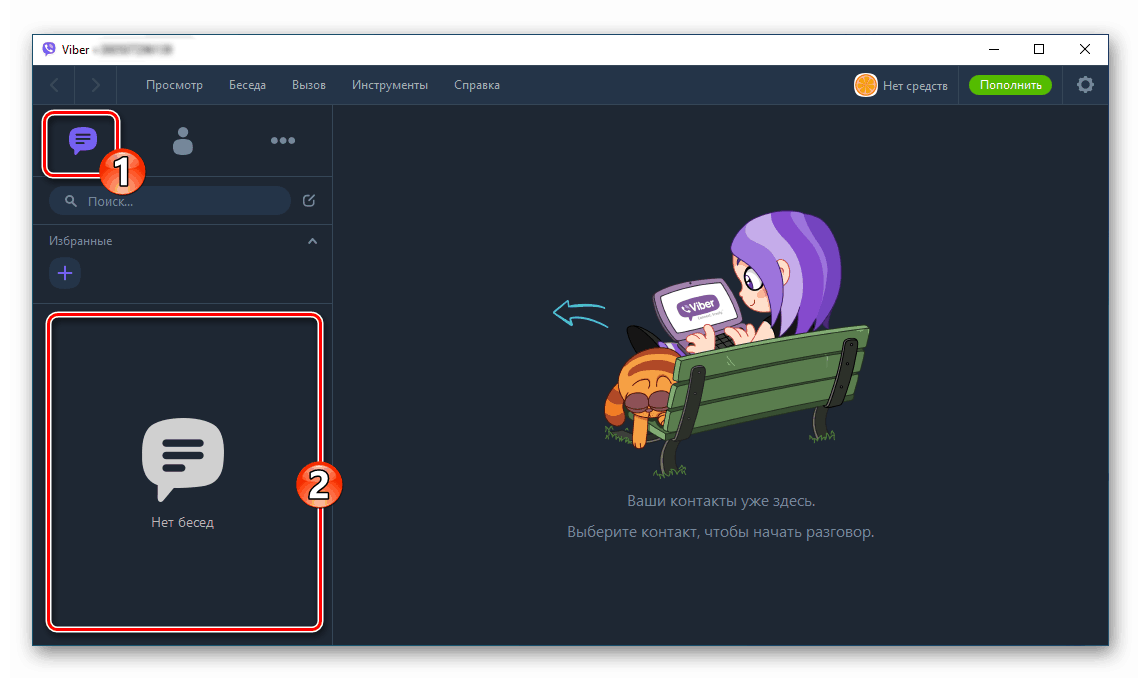
Task: Click the compose new message icon
Action: tap(309, 201)
